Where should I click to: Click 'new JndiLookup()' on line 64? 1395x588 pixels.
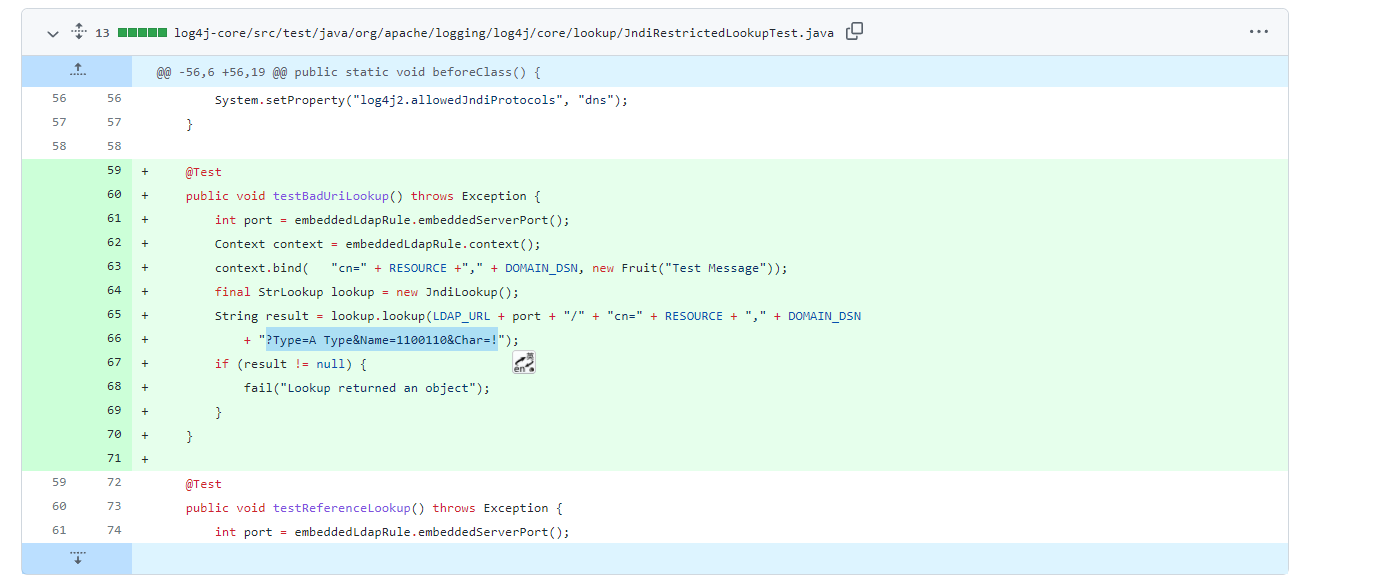(x=454, y=292)
